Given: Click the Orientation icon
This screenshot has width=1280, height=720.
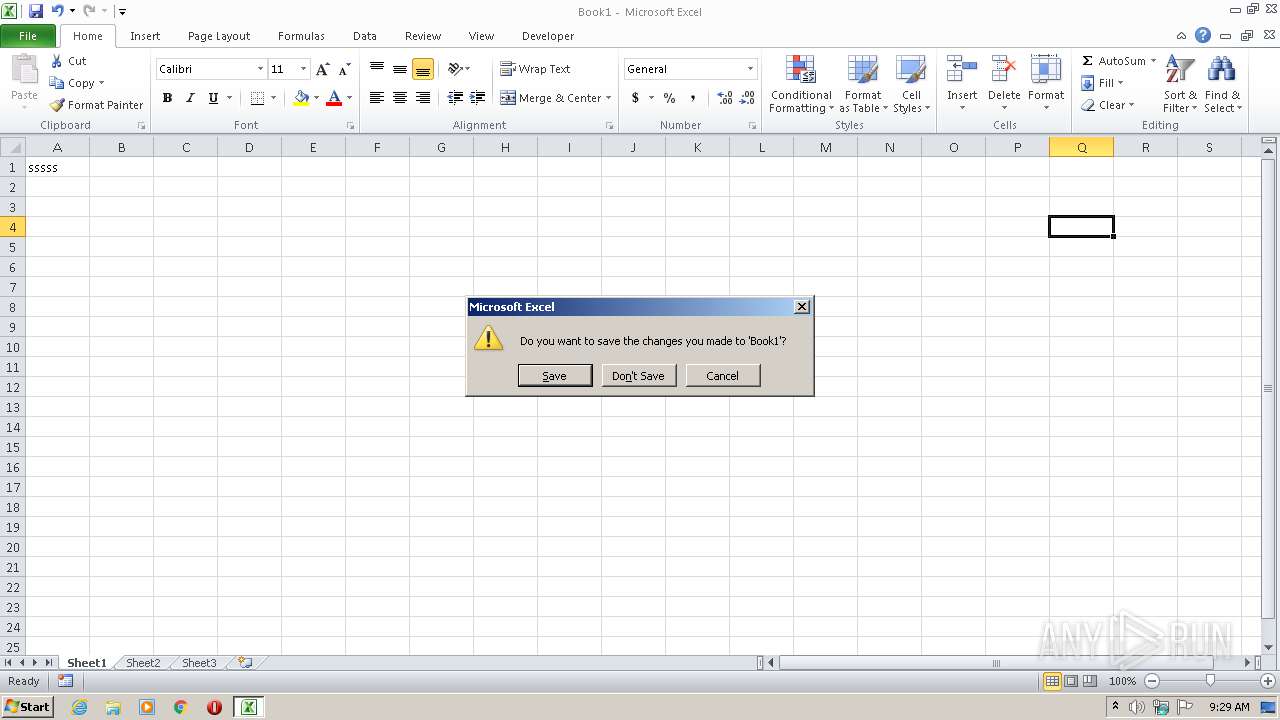Looking at the screenshot, I should click(455, 69).
